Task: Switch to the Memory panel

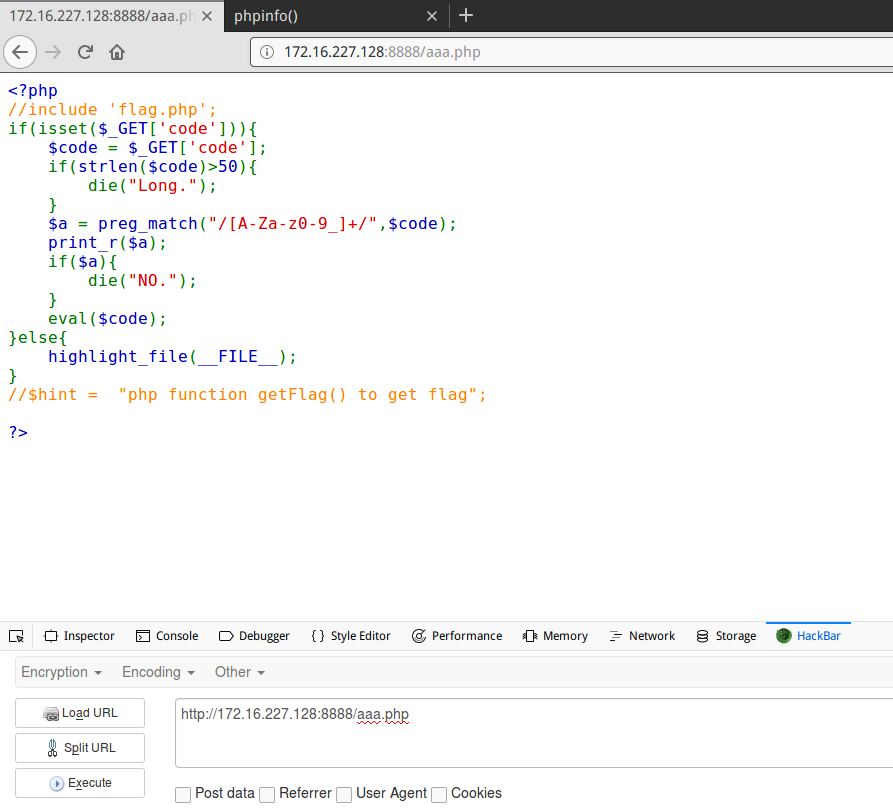Action: (x=555, y=636)
